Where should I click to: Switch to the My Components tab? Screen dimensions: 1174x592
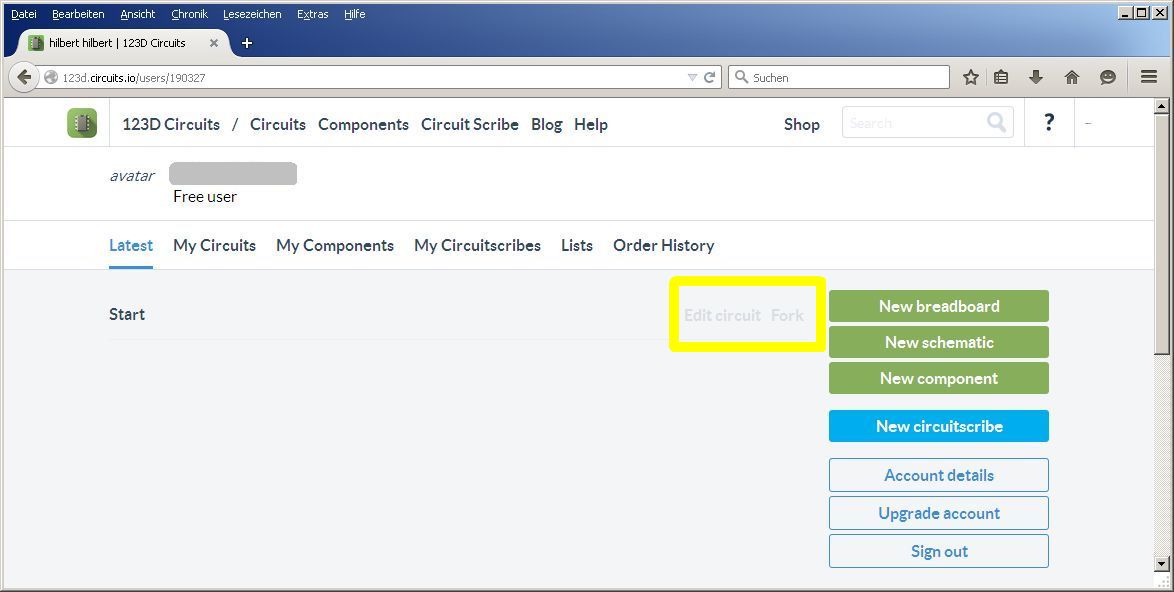click(335, 245)
